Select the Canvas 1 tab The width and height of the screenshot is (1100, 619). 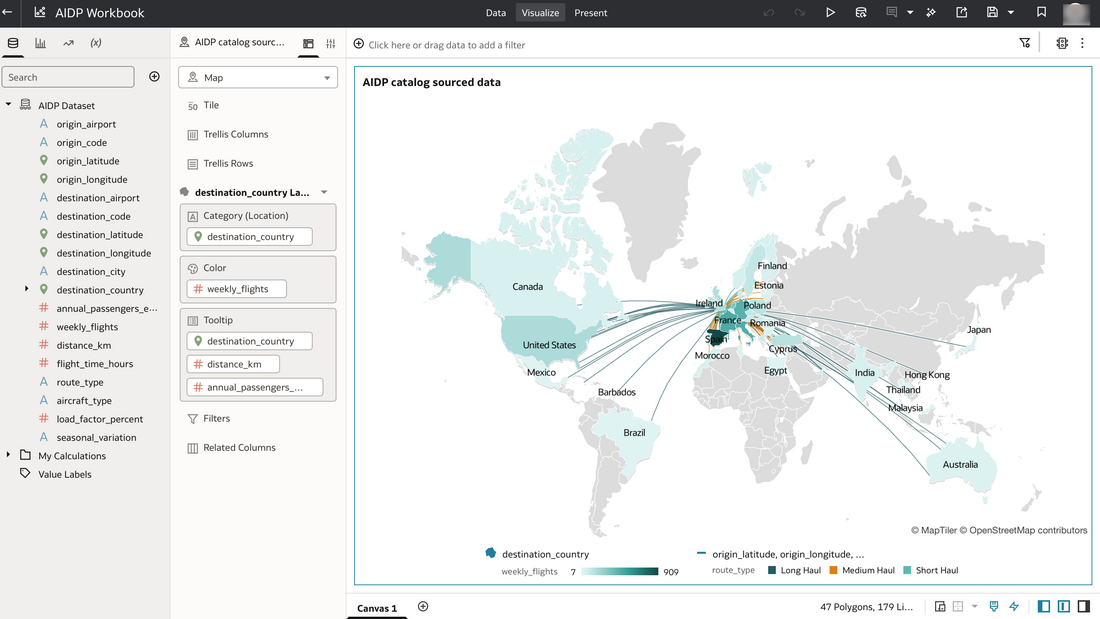point(377,608)
